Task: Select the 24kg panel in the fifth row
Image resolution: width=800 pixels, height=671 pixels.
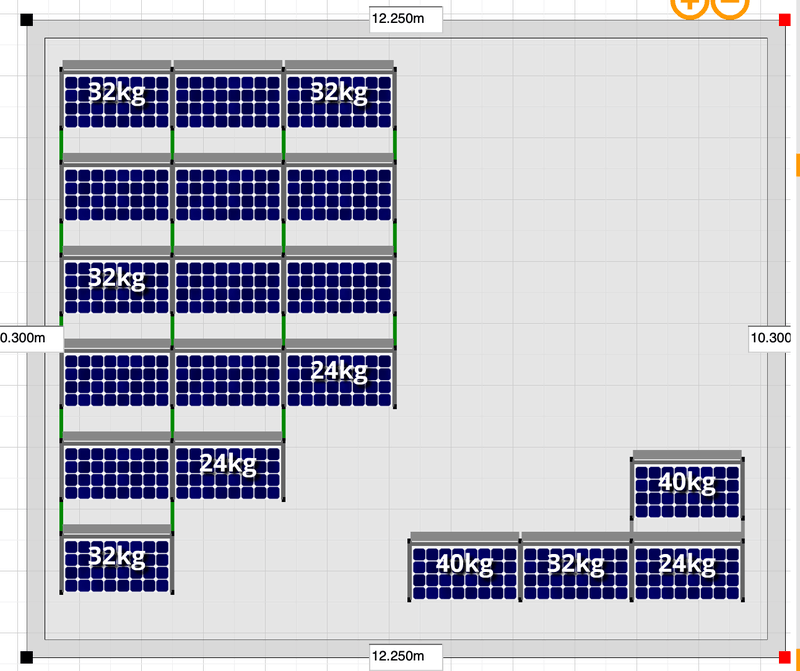Action: tap(228, 473)
